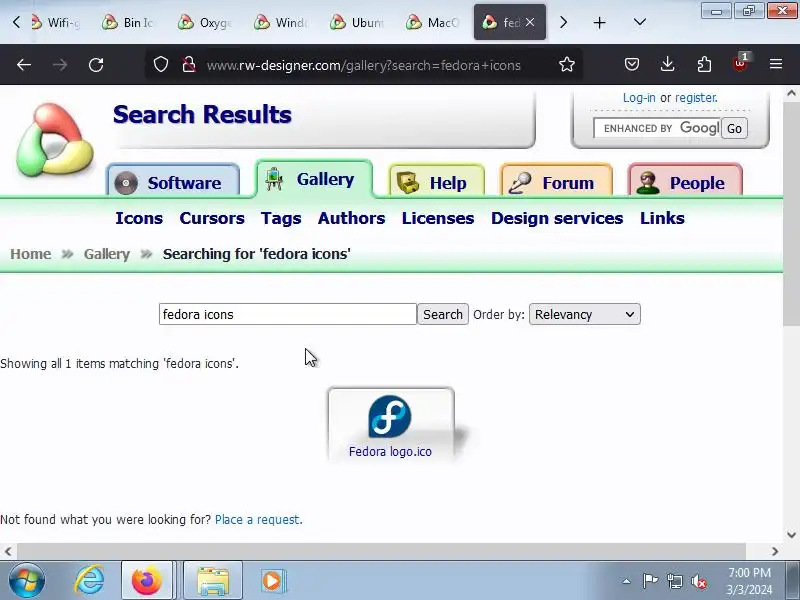800x600 pixels.
Task: Bookmark this page with star icon
Action: point(567,65)
